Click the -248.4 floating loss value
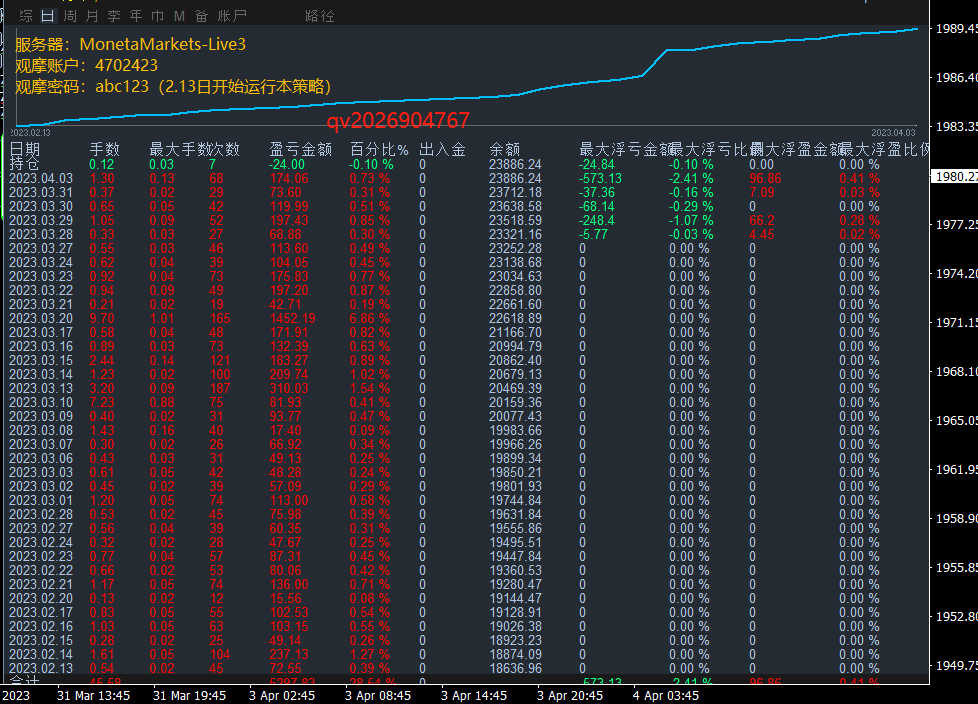978x704 pixels. click(x=596, y=221)
